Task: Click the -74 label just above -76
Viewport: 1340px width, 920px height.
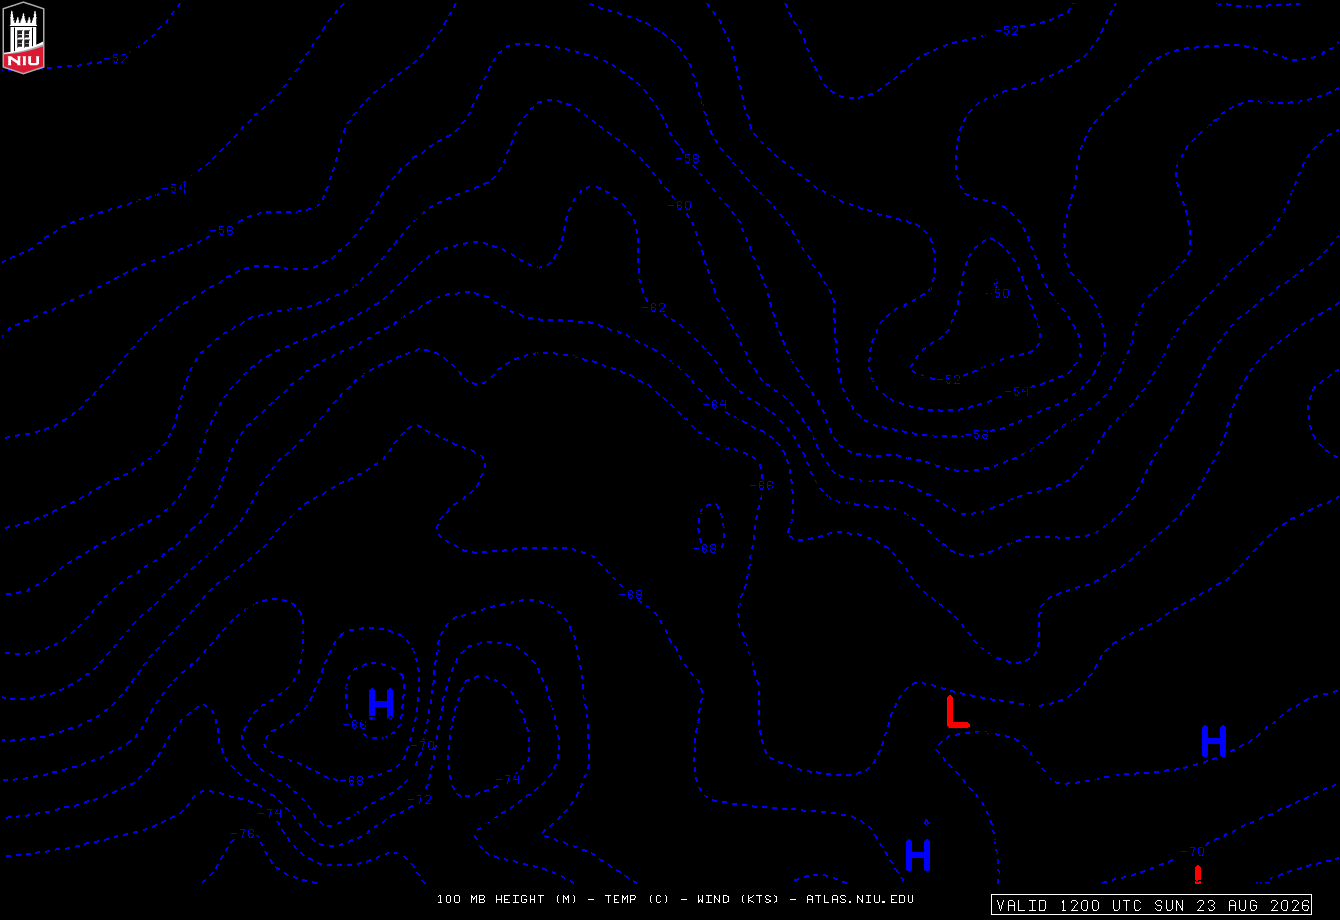Action: (270, 813)
